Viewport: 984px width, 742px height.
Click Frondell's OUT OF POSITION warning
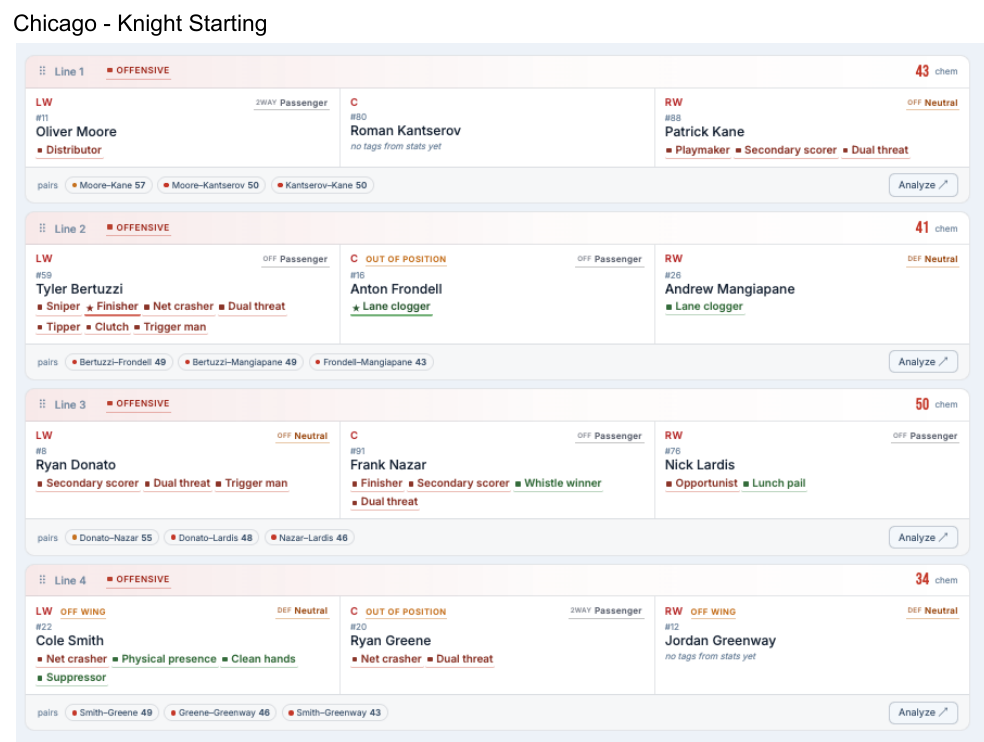[x=405, y=259]
